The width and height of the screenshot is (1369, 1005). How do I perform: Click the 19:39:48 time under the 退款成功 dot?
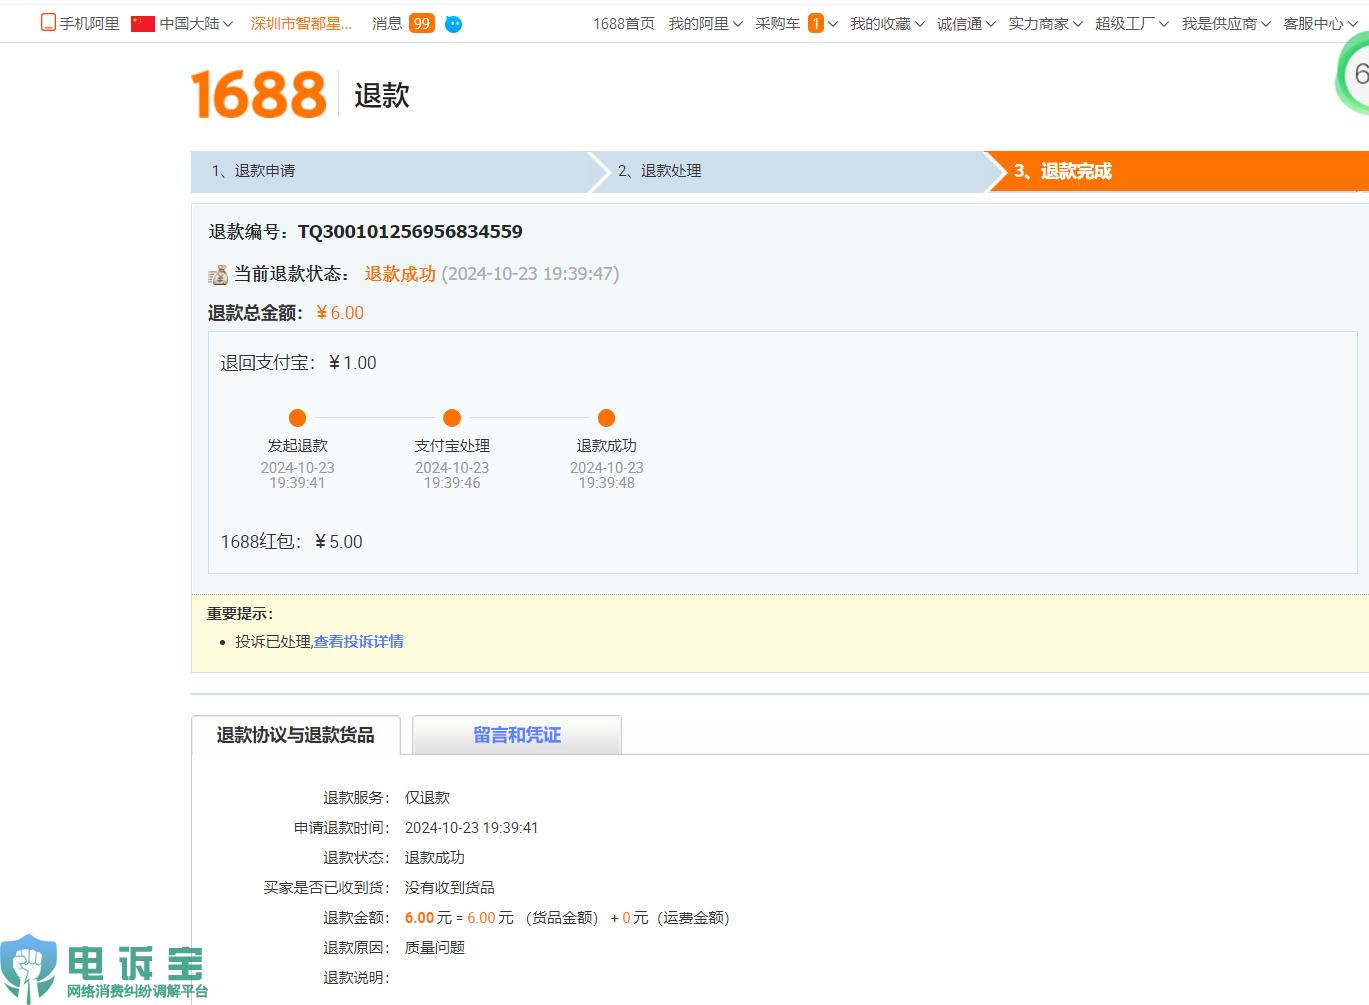pos(607,483)
